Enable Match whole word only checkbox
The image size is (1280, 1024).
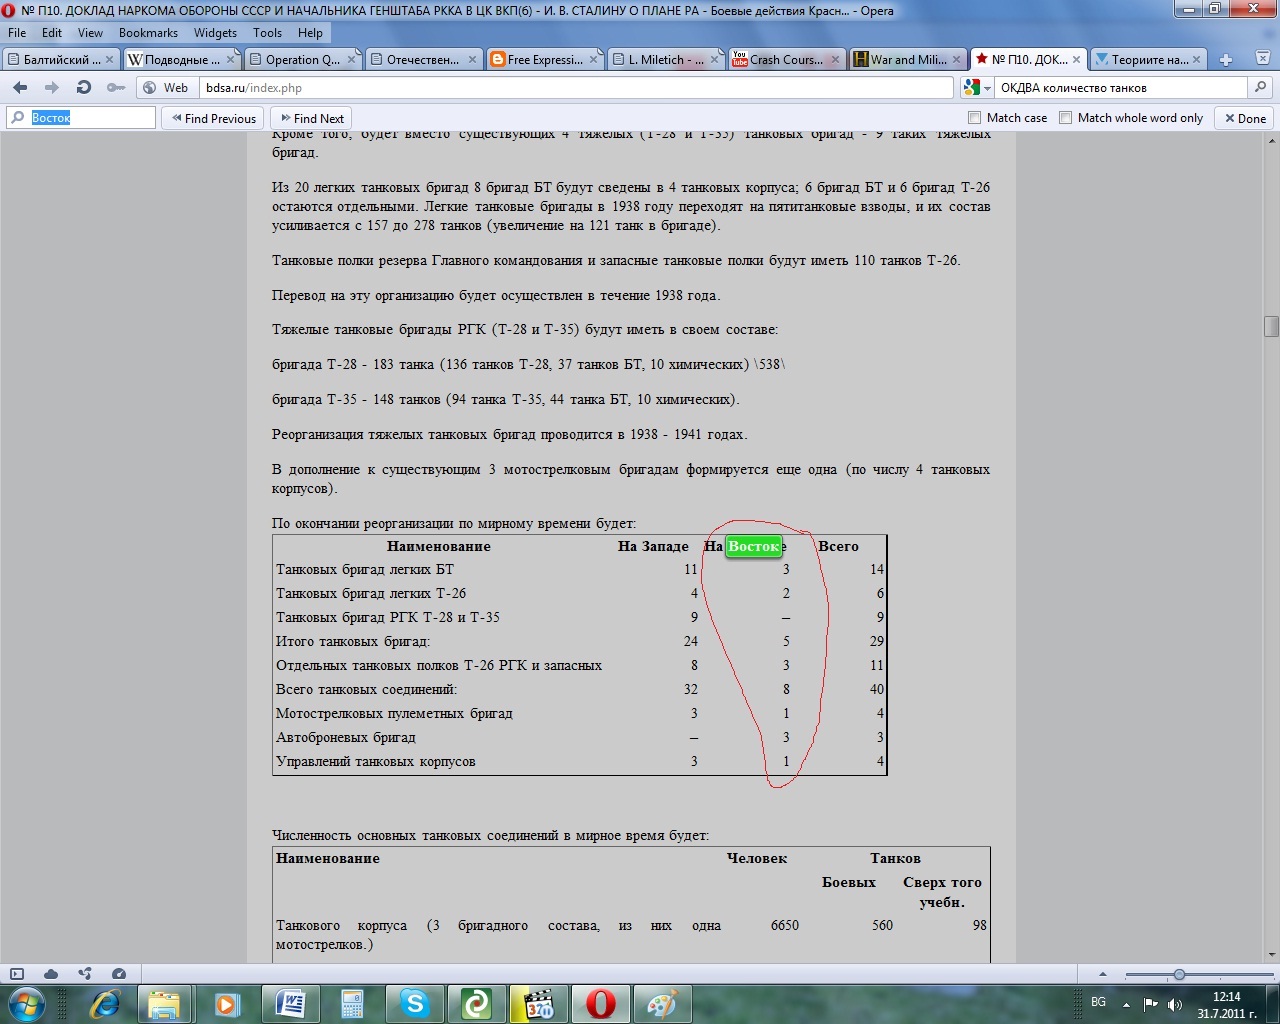click(x=1066, y=118)
